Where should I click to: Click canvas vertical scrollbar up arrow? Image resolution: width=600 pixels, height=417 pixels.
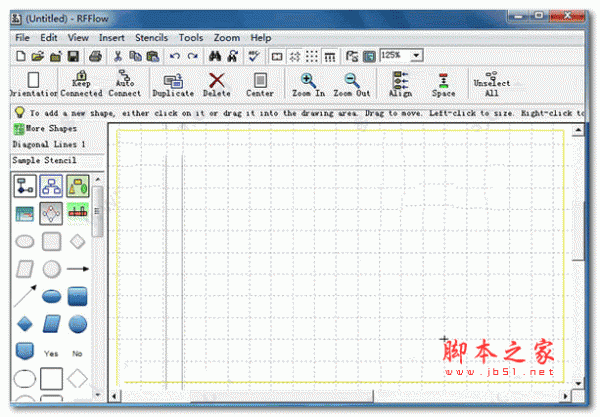[578, 130]
